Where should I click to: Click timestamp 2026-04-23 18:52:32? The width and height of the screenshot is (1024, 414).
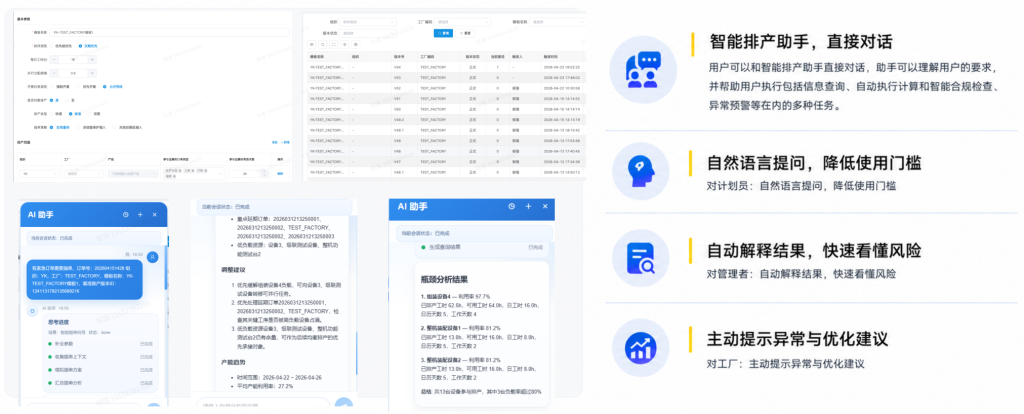point(562,67)
